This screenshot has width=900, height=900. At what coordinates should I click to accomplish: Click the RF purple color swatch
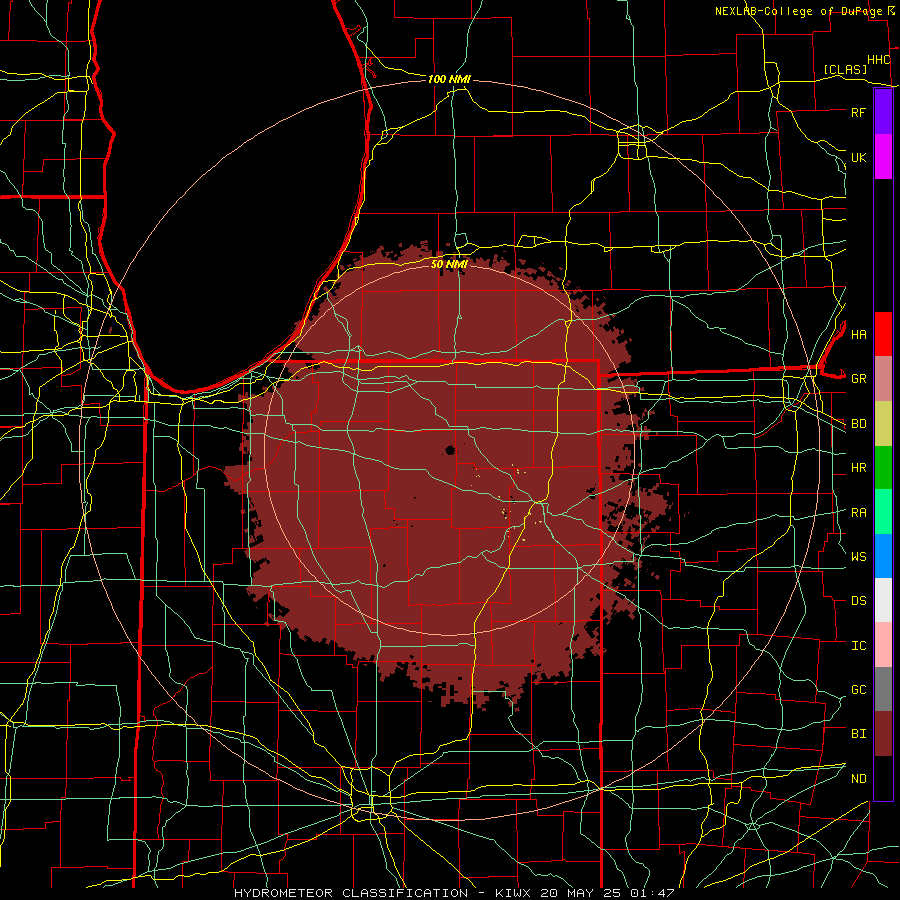click(883, 112)
